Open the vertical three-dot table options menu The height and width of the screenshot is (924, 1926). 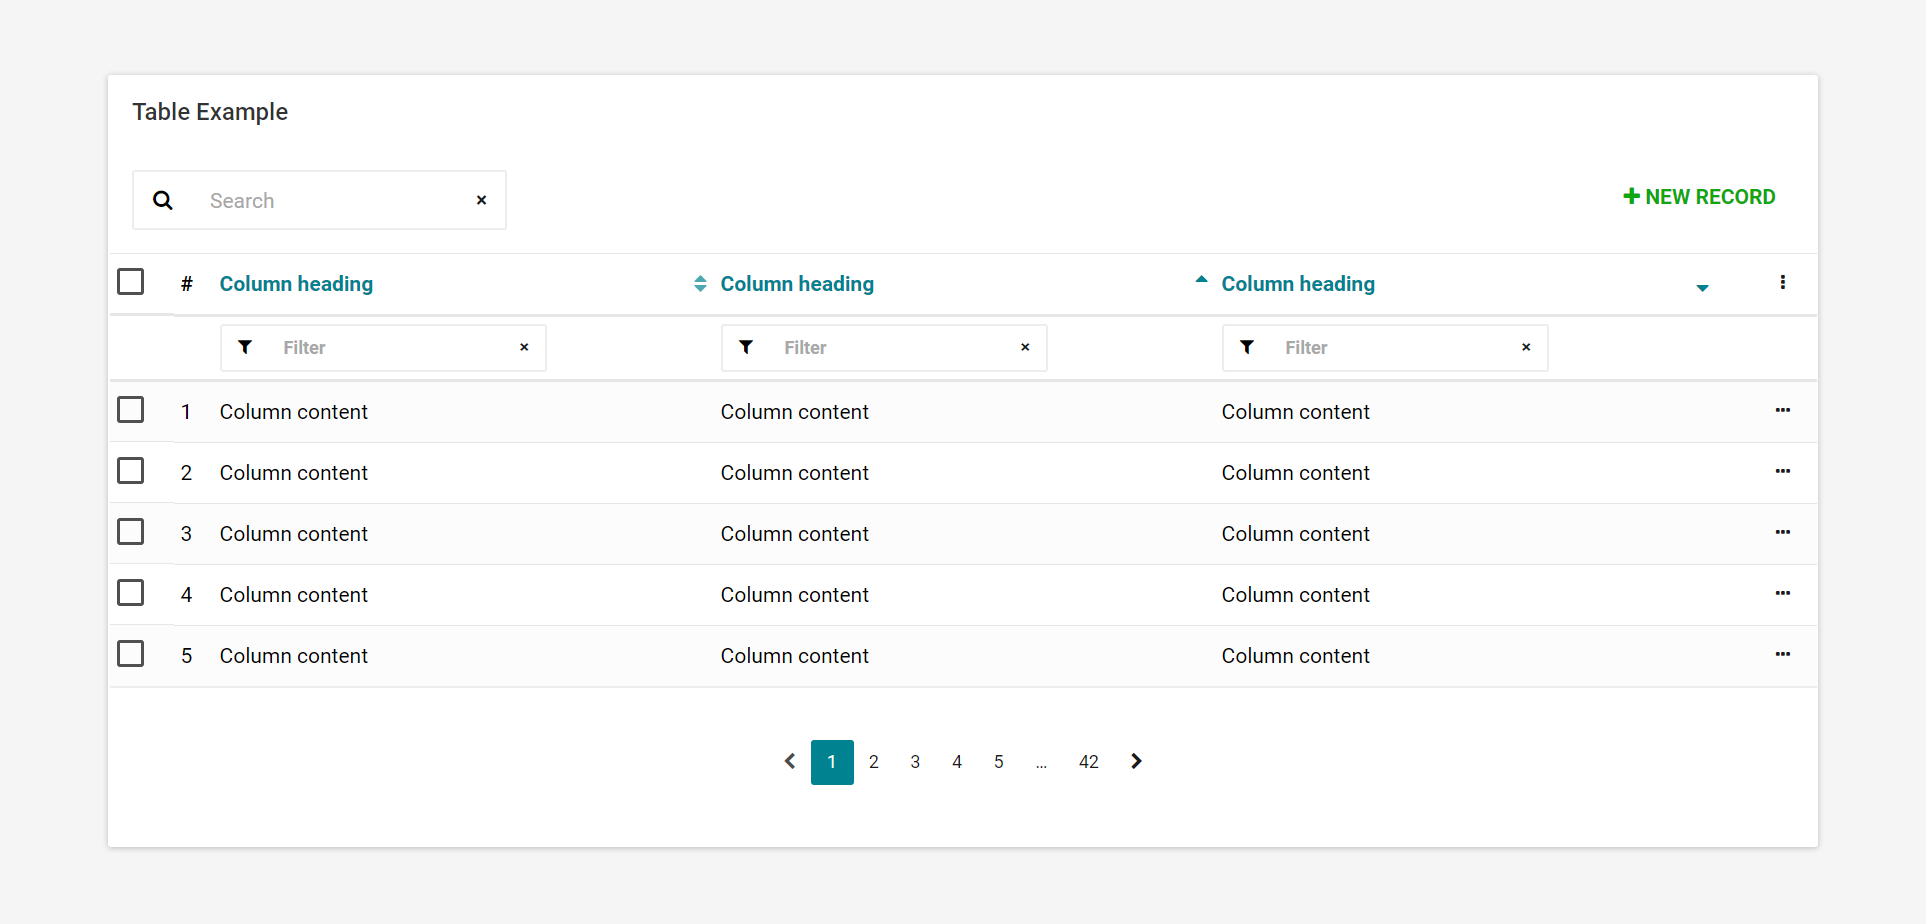click(1782, 283)
